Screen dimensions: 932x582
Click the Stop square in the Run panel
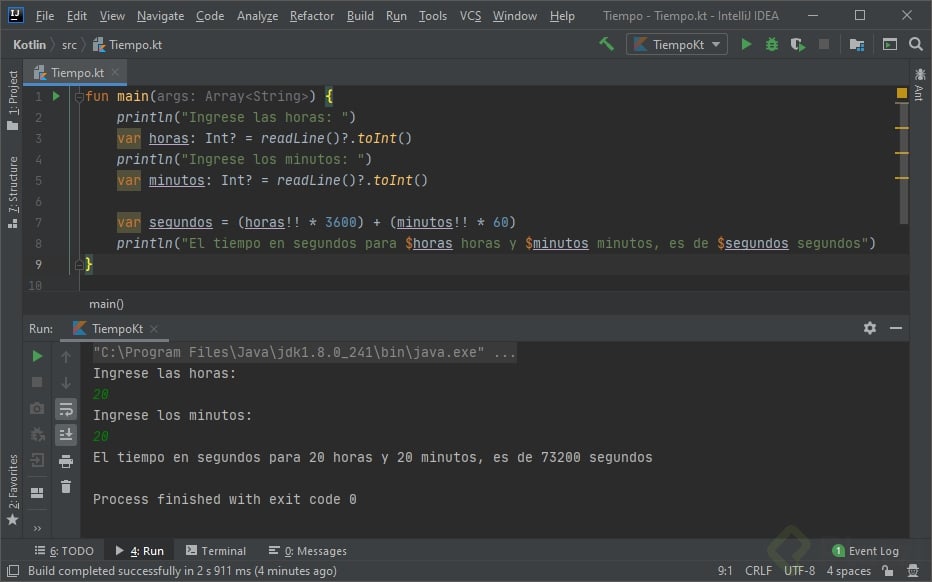pyautogui.click(x=37, y=382)
